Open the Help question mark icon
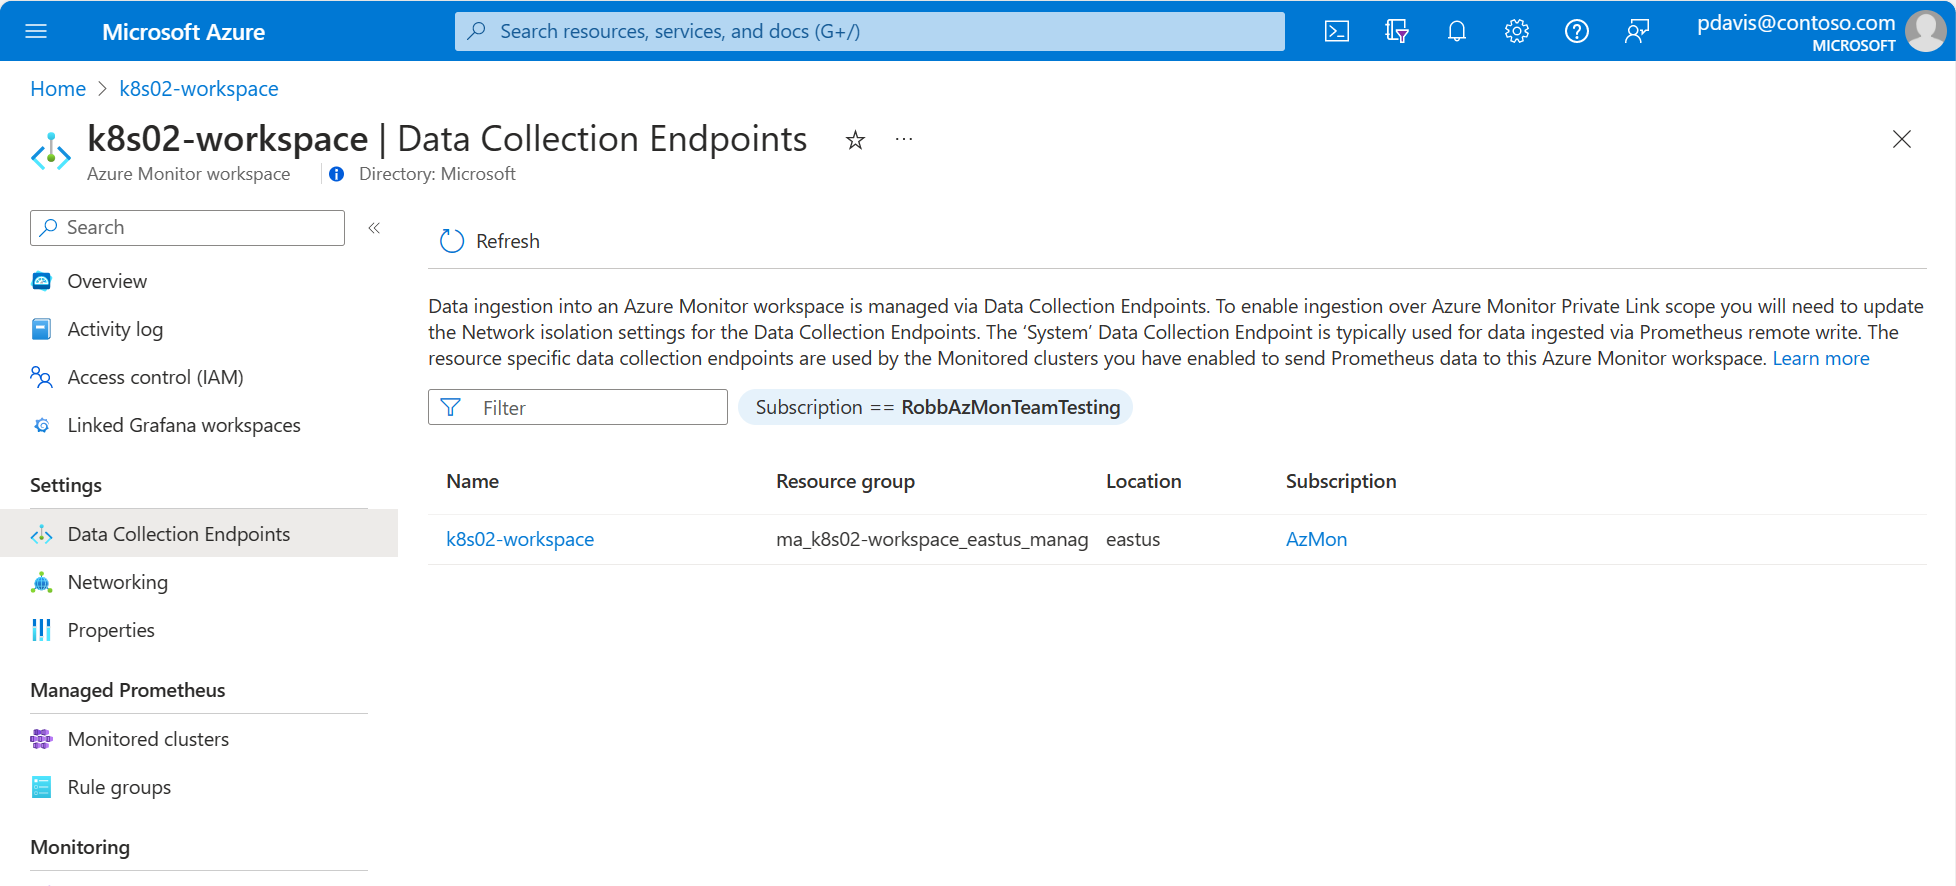 (x=1576, y=31)
